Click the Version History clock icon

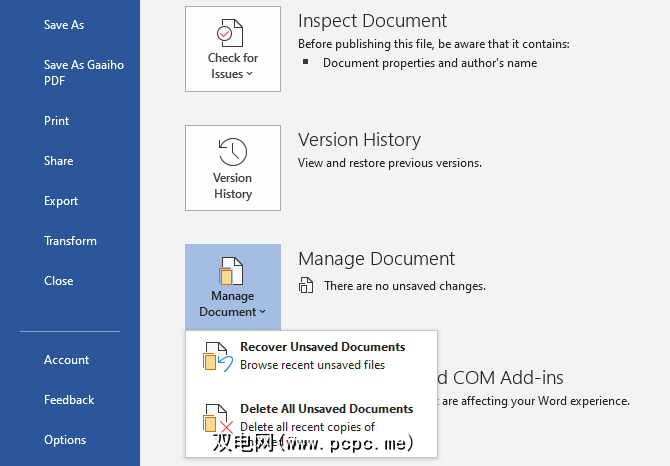pyautogui.click(x=232, y=153)
